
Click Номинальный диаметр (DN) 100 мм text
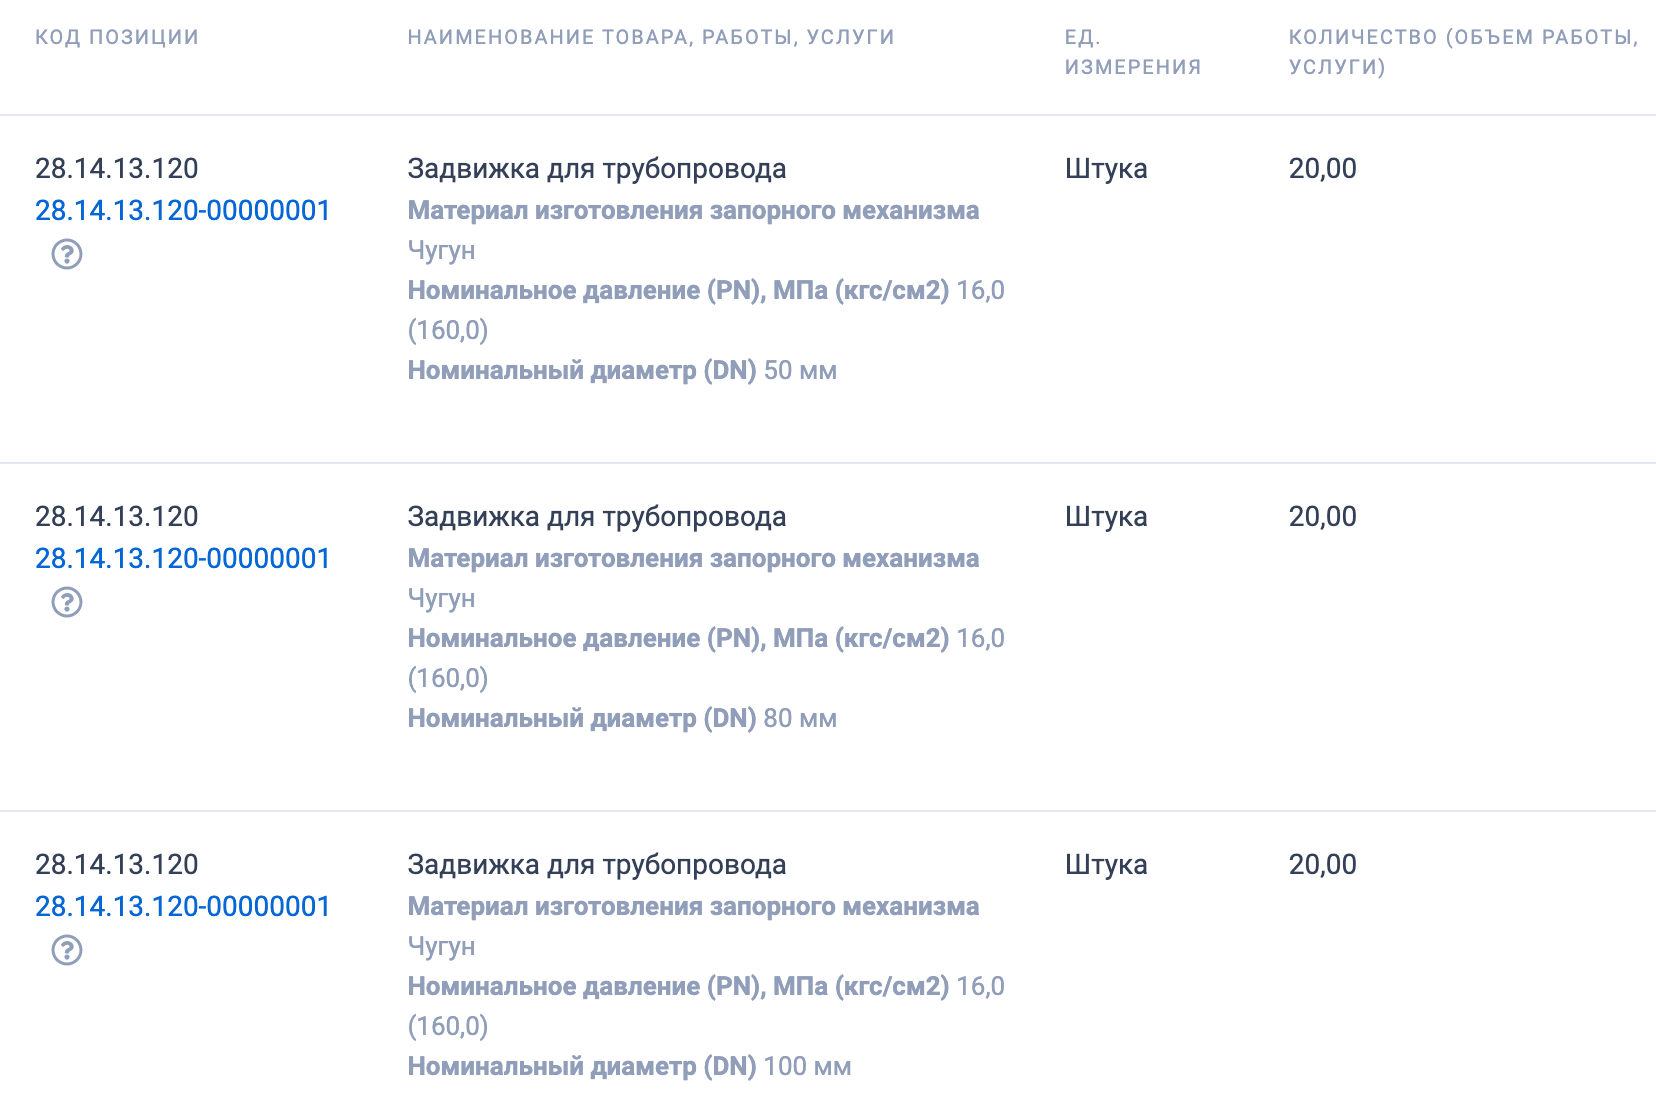point(629,1066)
